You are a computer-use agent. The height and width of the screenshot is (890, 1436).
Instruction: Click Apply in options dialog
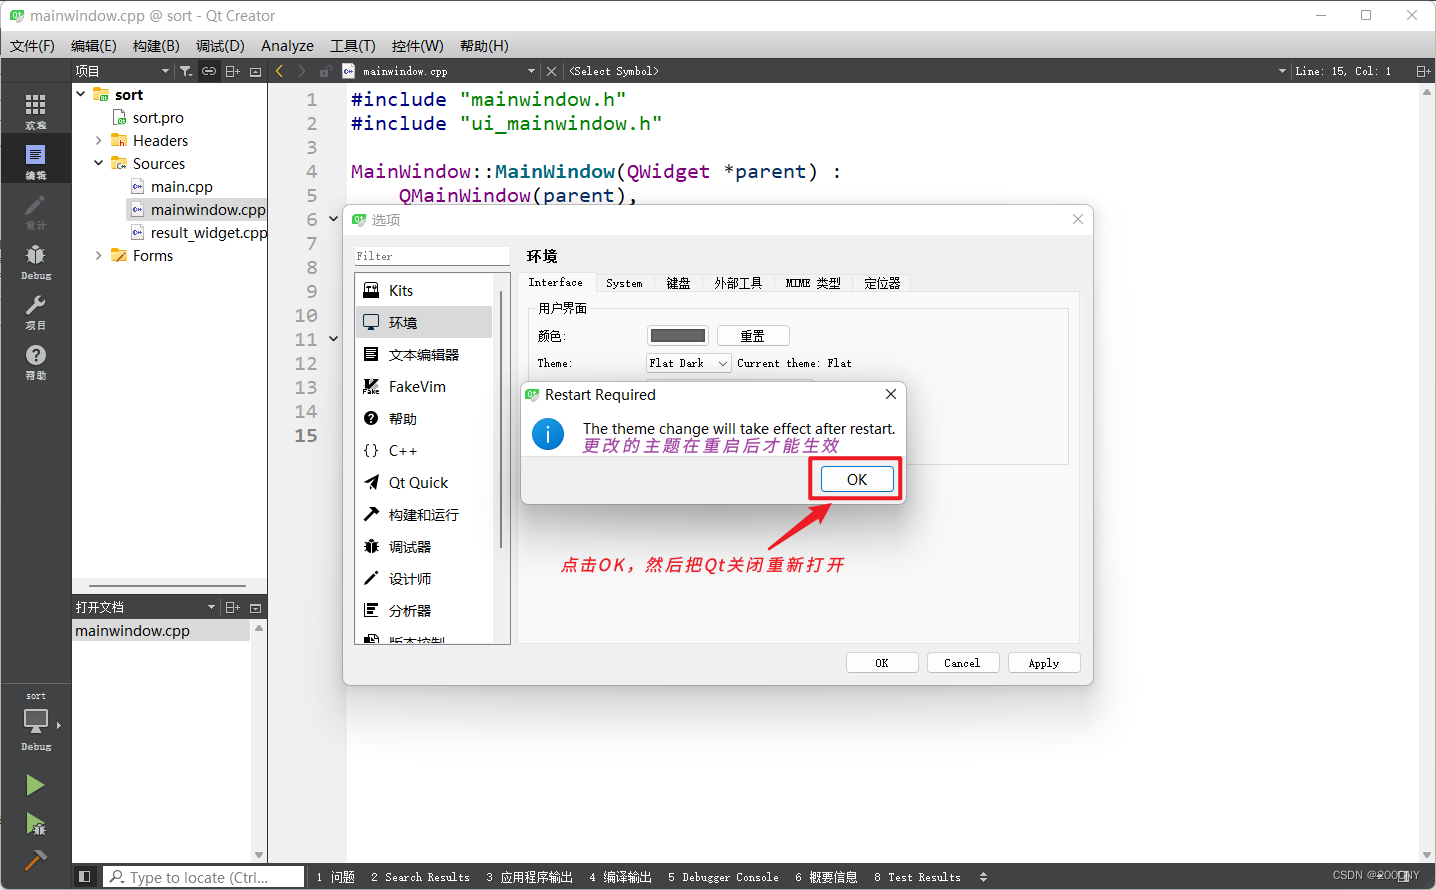point(1044,663)
